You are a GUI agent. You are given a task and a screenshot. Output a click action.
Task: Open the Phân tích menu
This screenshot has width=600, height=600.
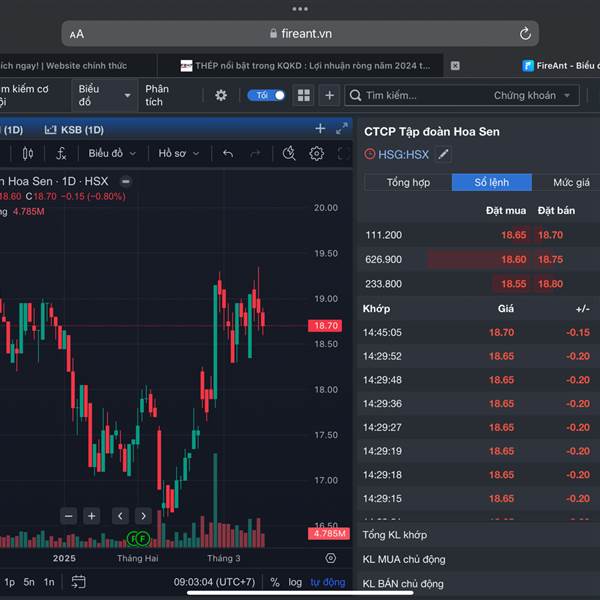click(x=157, y=95)
